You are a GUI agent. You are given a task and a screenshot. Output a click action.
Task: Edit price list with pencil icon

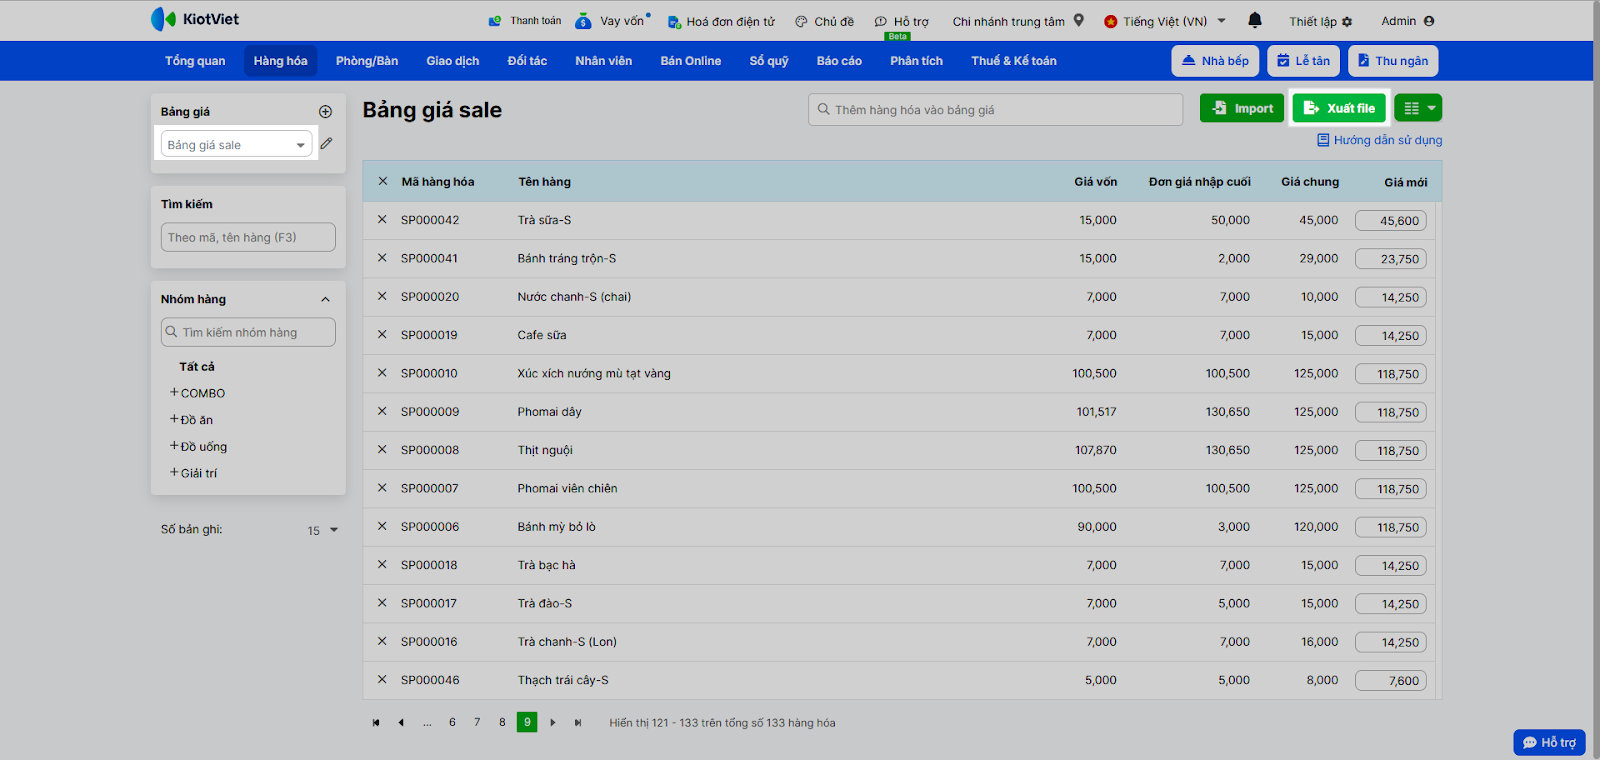(x=326, y=144)
